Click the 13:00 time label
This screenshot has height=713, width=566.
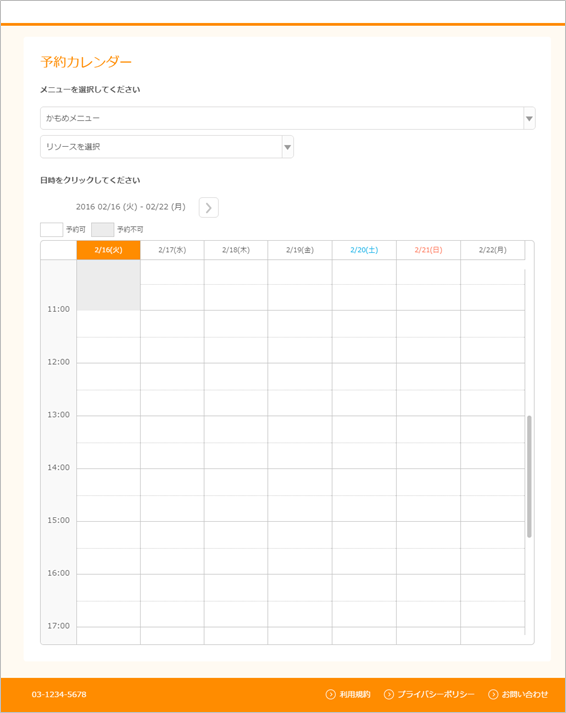pyautogui.click(x=59, y=415)
